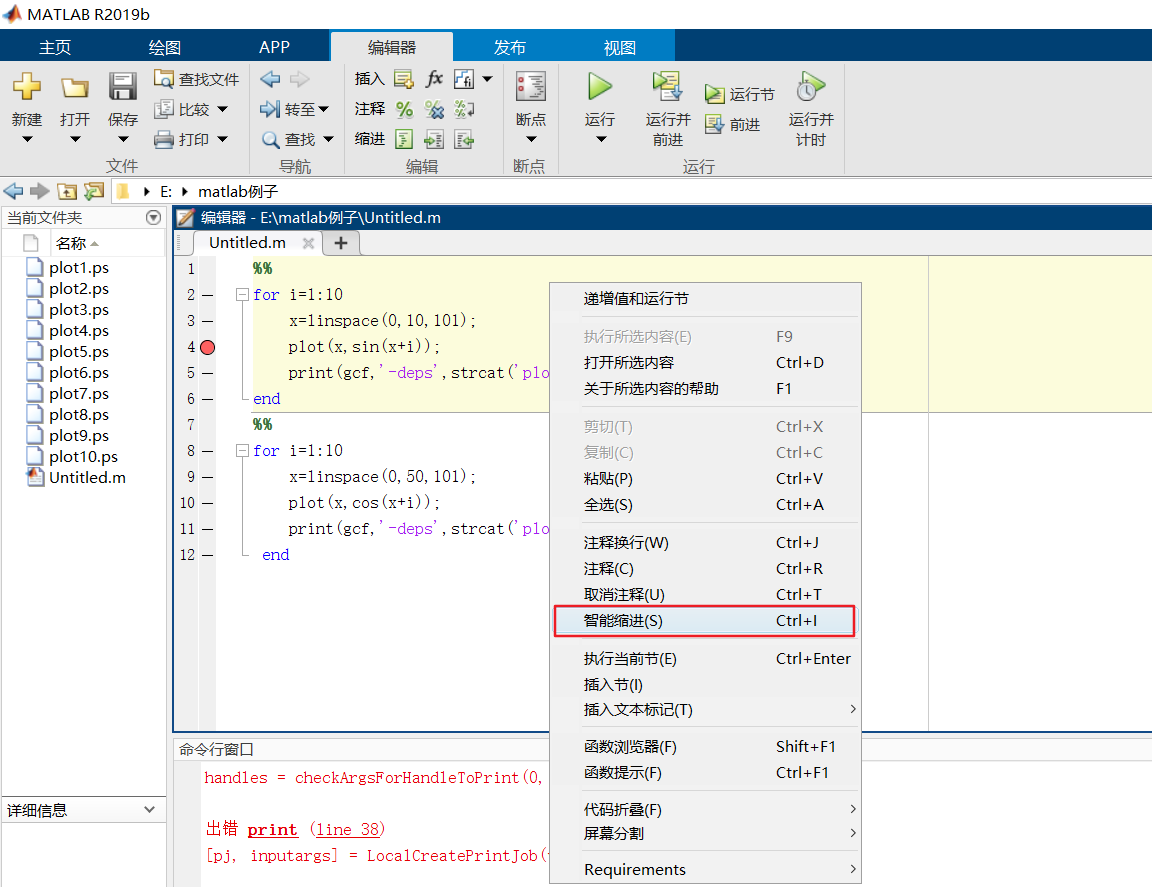This screenshot has width=1152, height=887.
Task: Switch to the 主页 ribbon tab
Action: (55, 47)
